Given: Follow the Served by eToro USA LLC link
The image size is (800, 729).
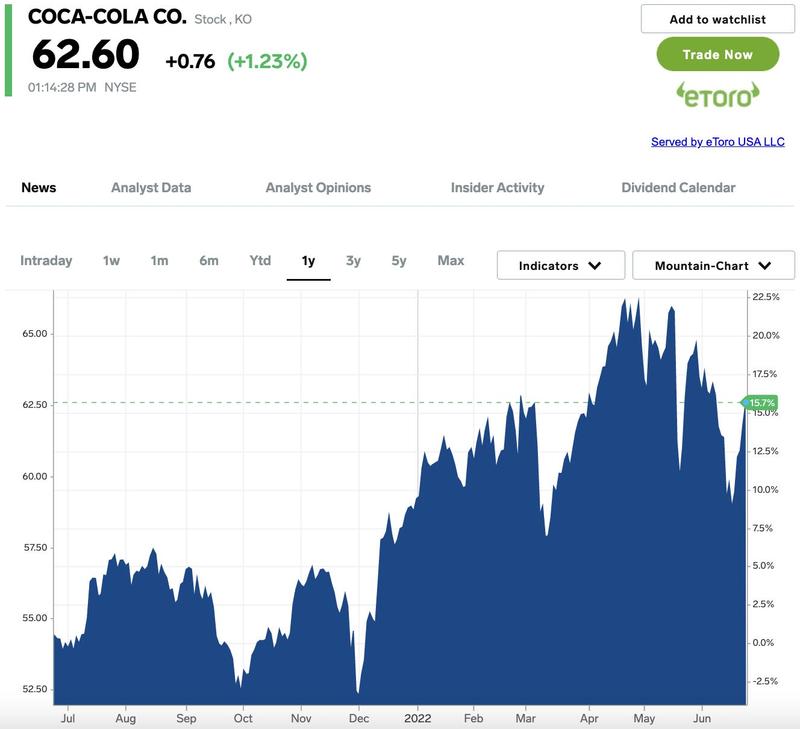Looking at the screenshot, I should coord(717,142).
